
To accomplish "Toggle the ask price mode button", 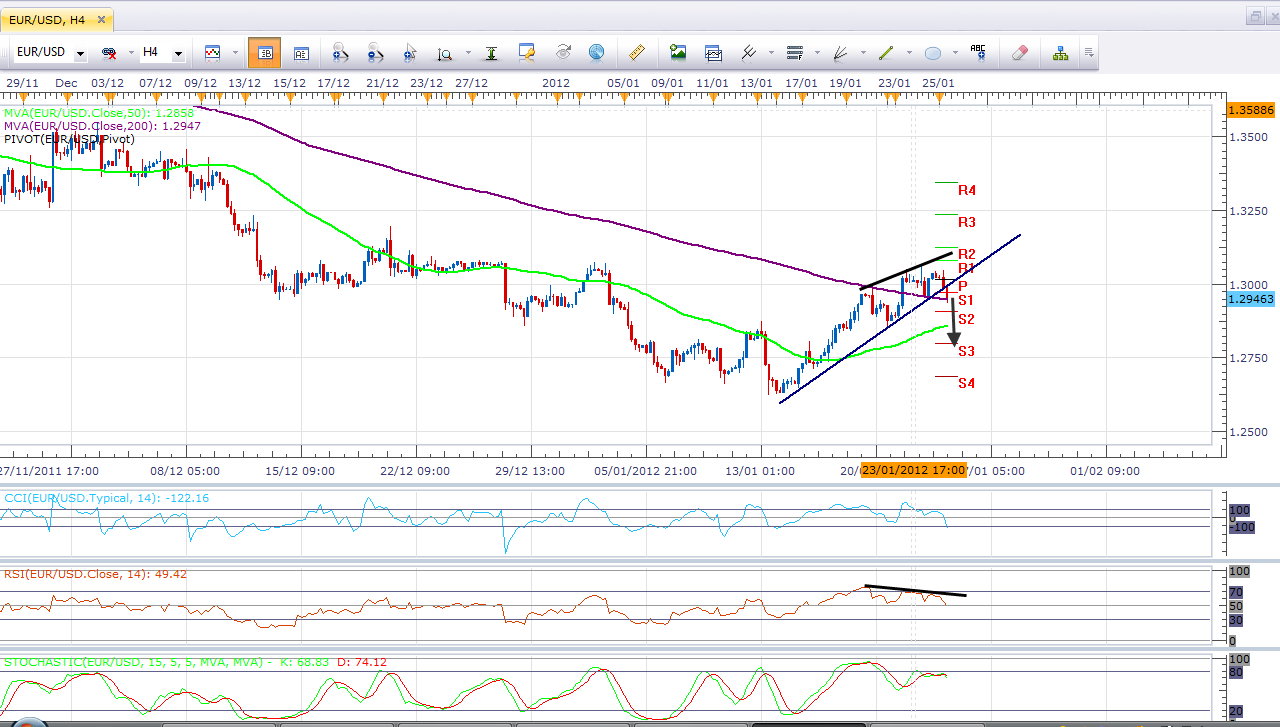I will click(x=301, y=53).
